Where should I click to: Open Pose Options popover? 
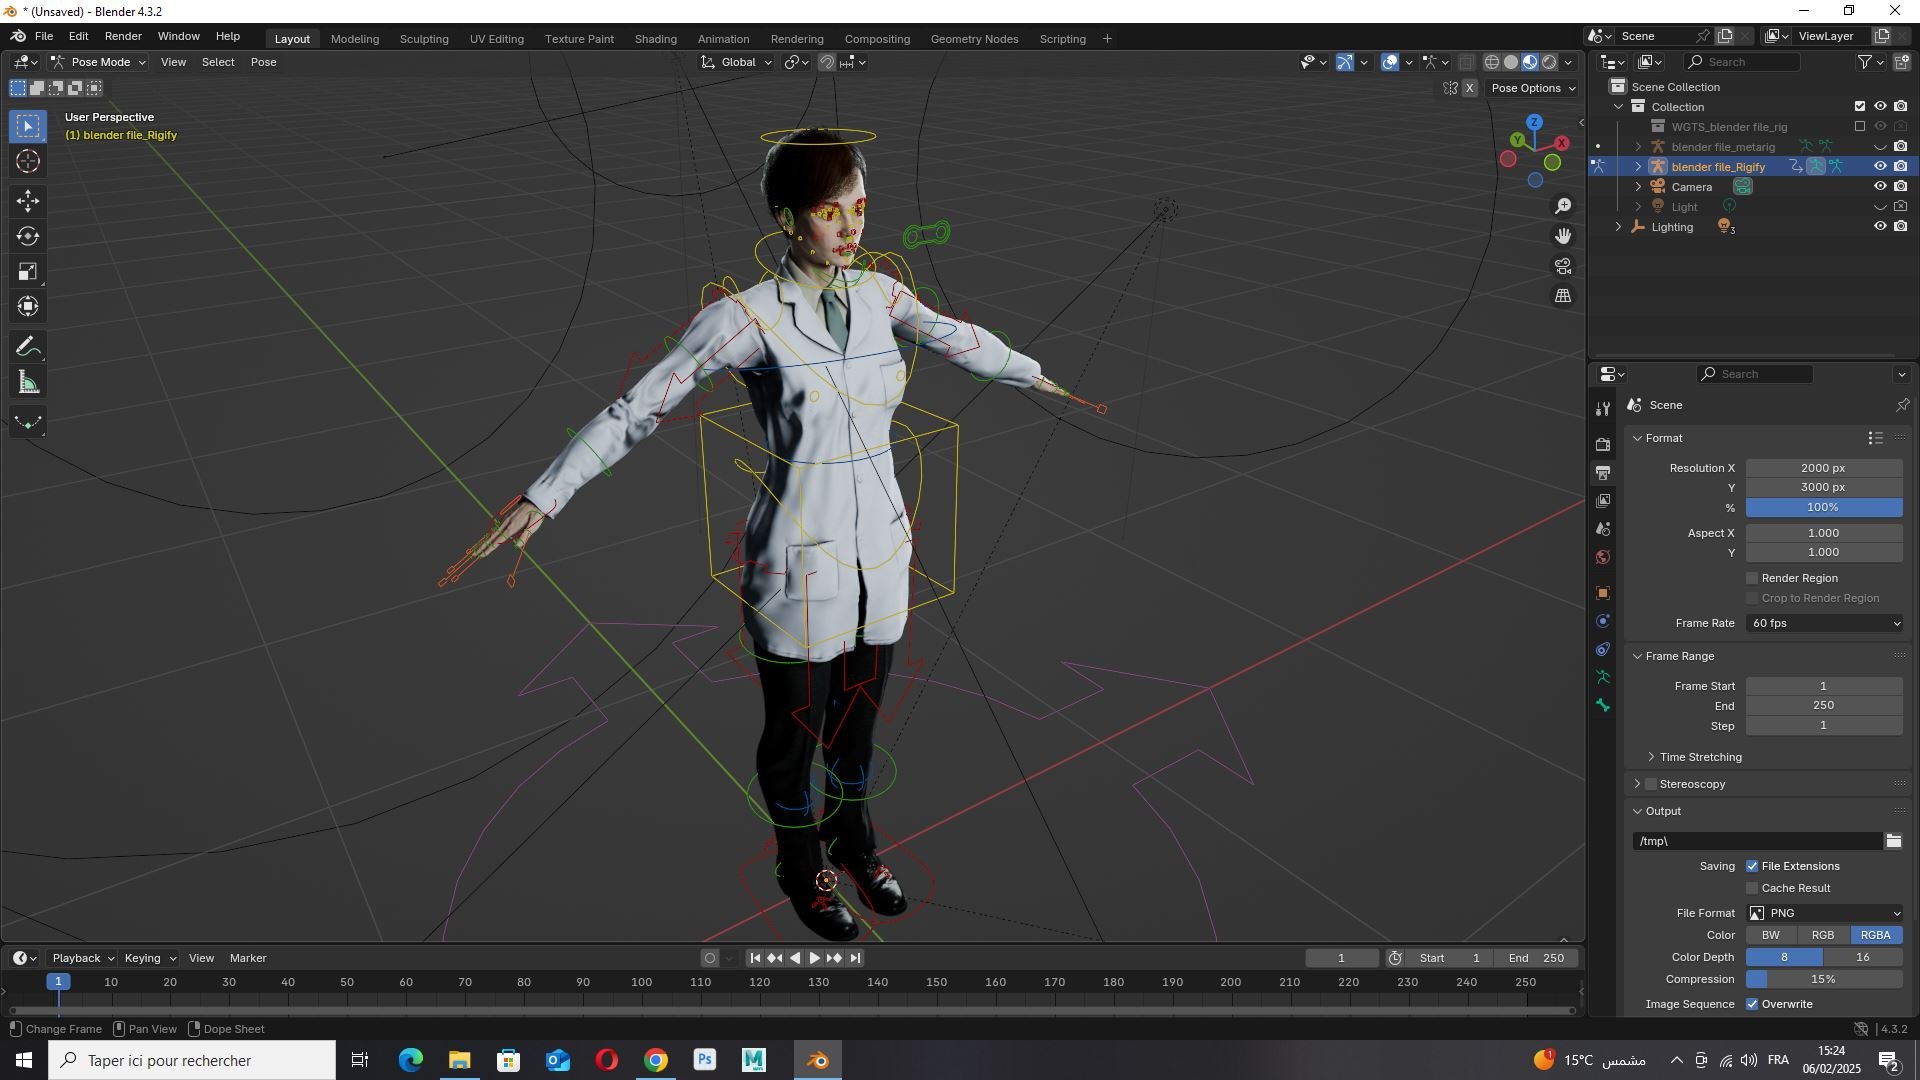[1533, 88]
